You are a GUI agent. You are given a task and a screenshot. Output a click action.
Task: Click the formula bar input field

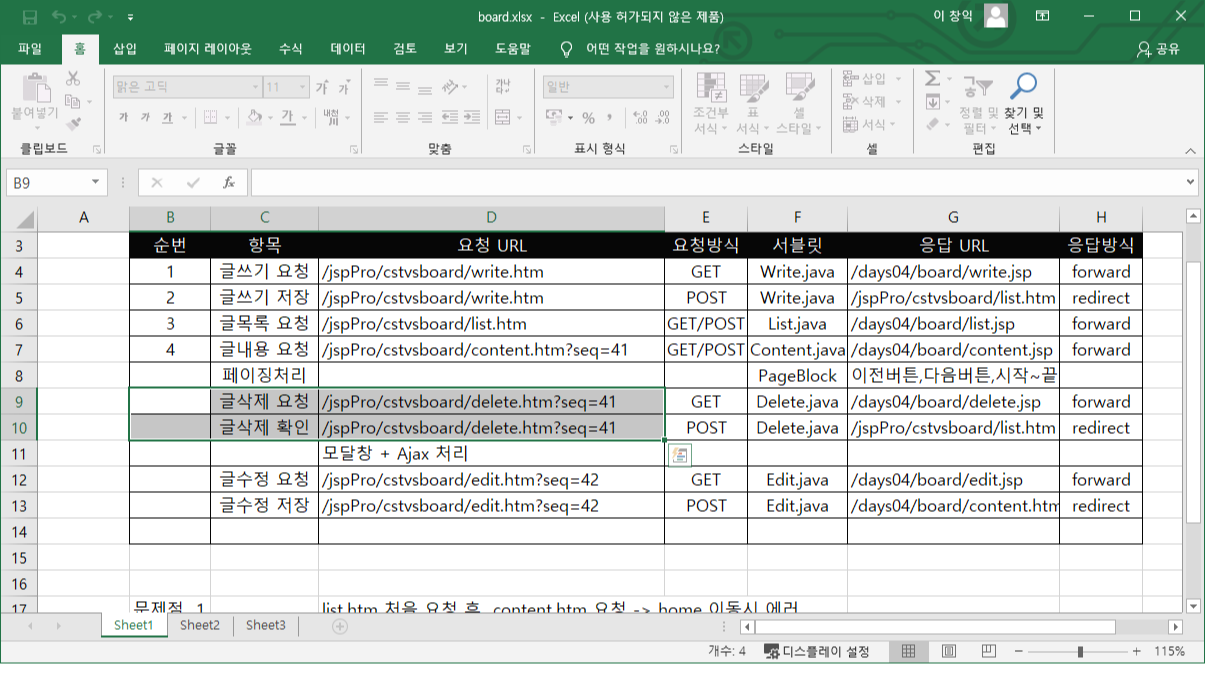[715, 182]
